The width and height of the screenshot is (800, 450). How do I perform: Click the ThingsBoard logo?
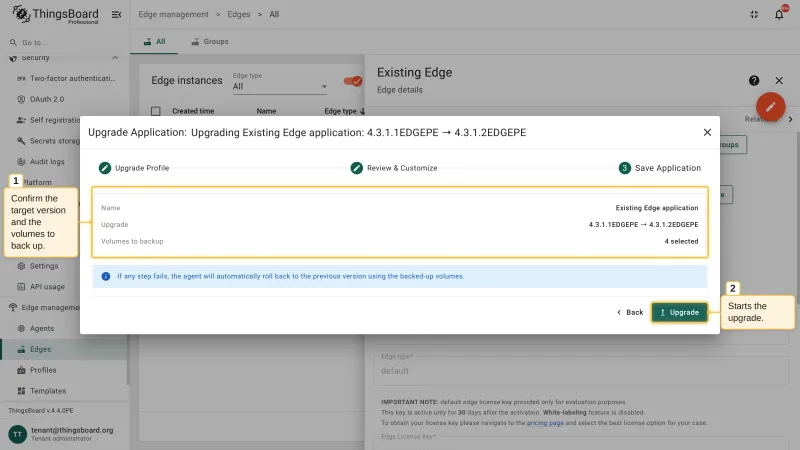click(55, 14)
